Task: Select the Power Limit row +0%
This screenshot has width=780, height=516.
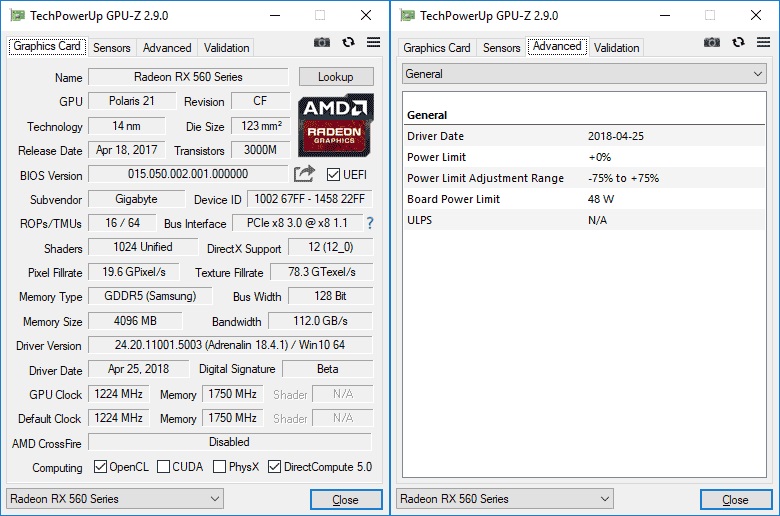Action: 584,157
